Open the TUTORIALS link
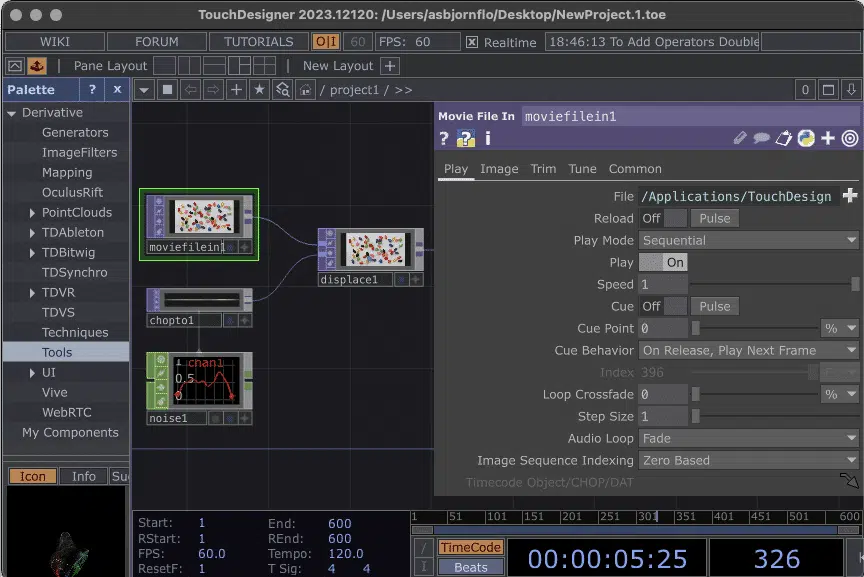This screenshot has height=577, width=864. click(x=258, y=42)
